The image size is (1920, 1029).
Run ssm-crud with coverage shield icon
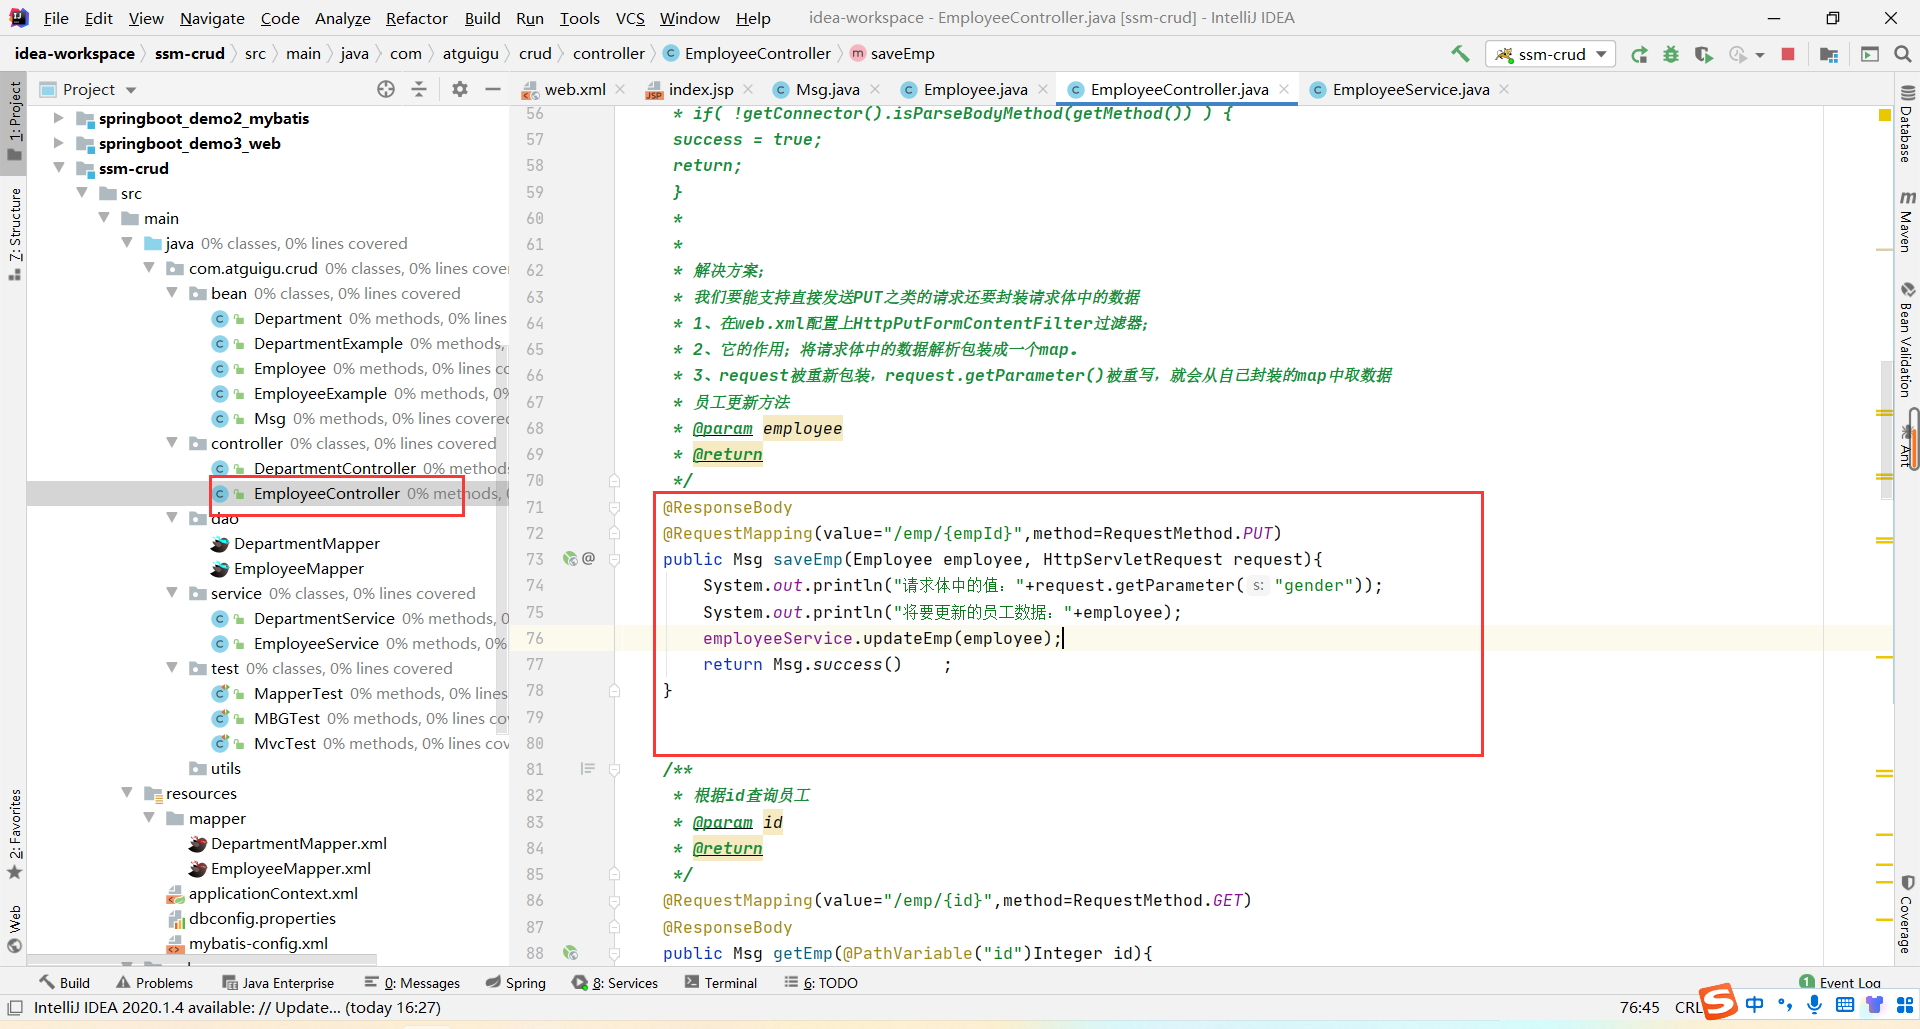click(x=1703, y=55)
